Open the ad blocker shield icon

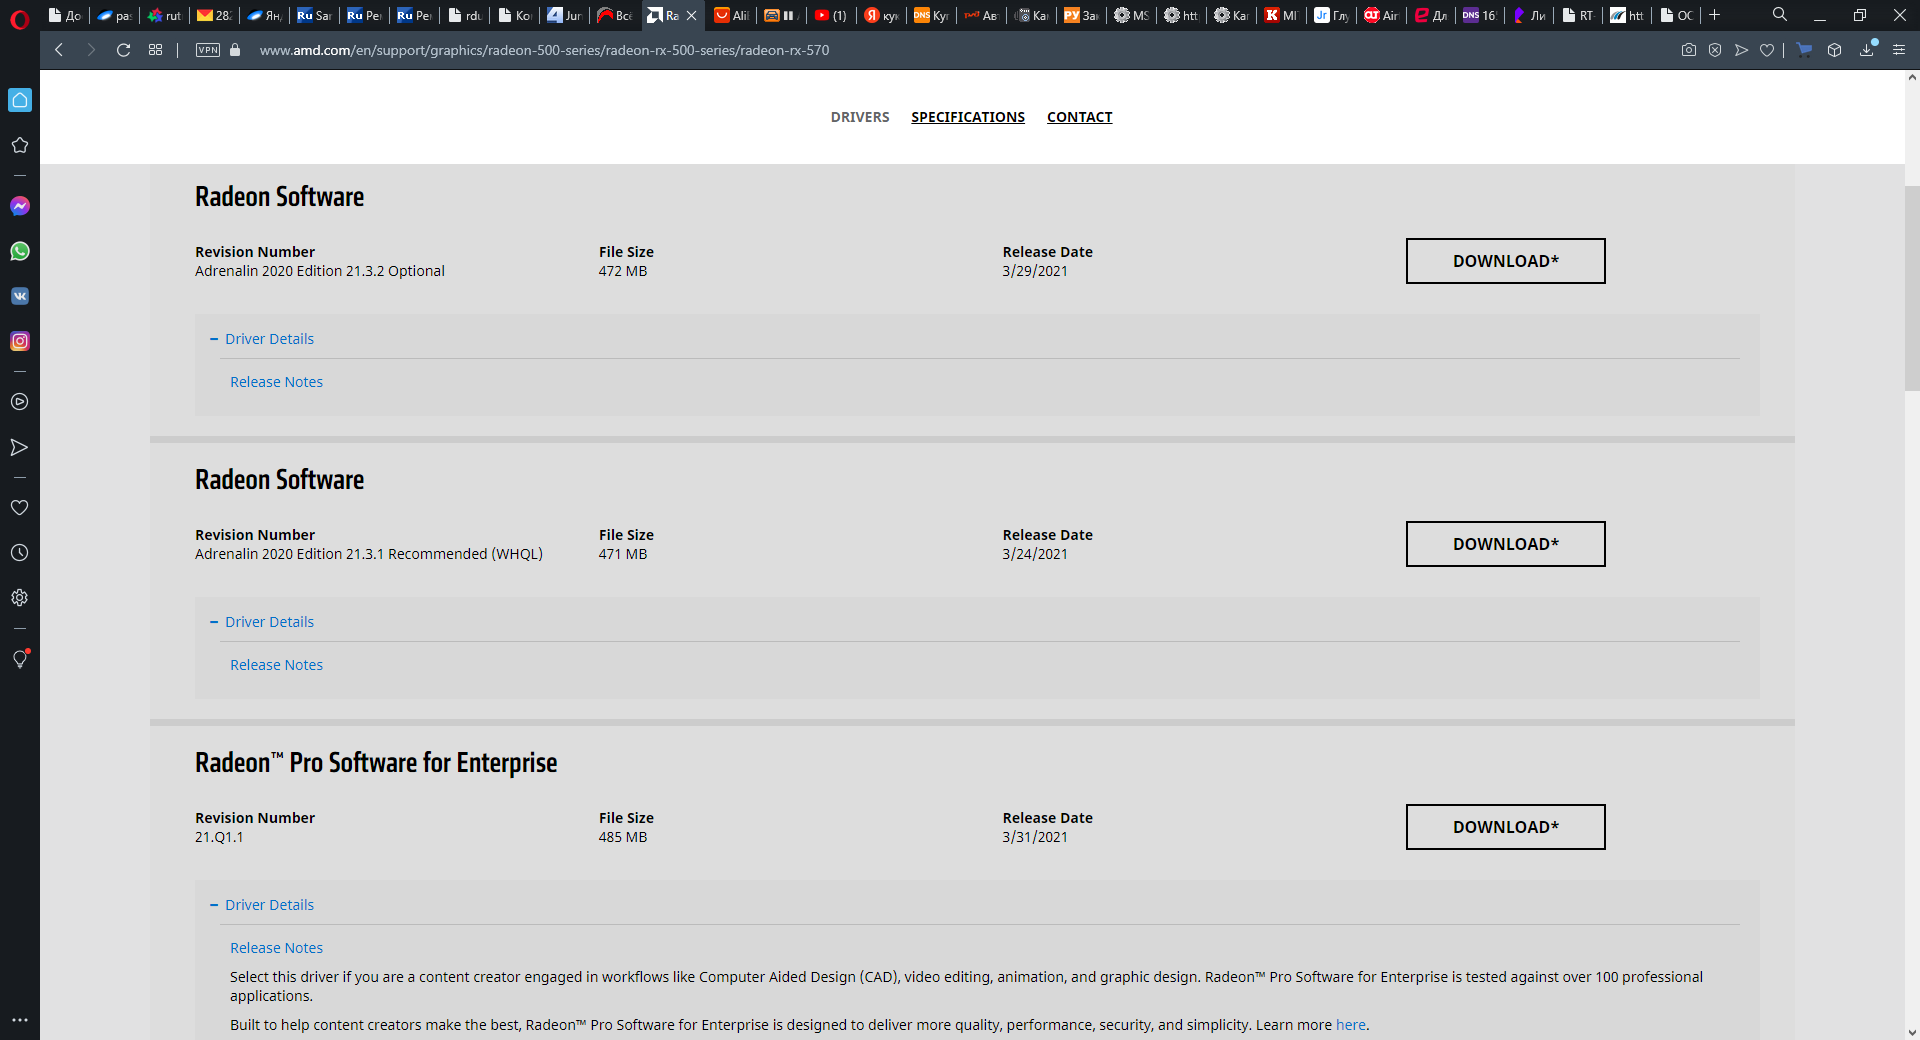coord(1715,50)
